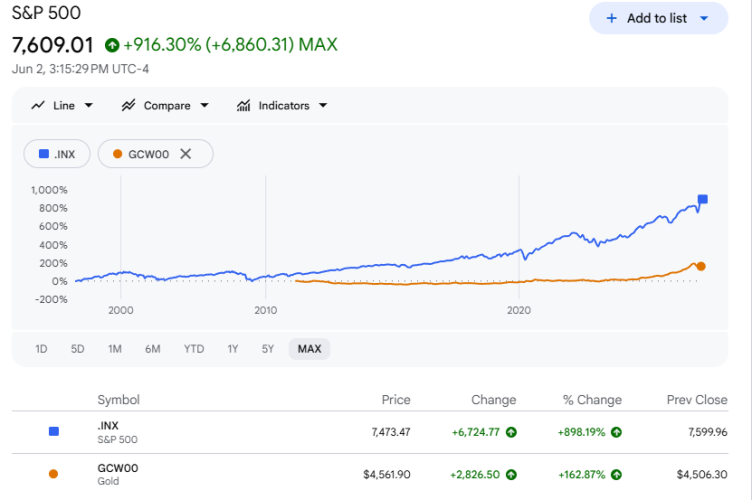
Task: Click the blue square in the .INX table row
Action: pos(54,431)
